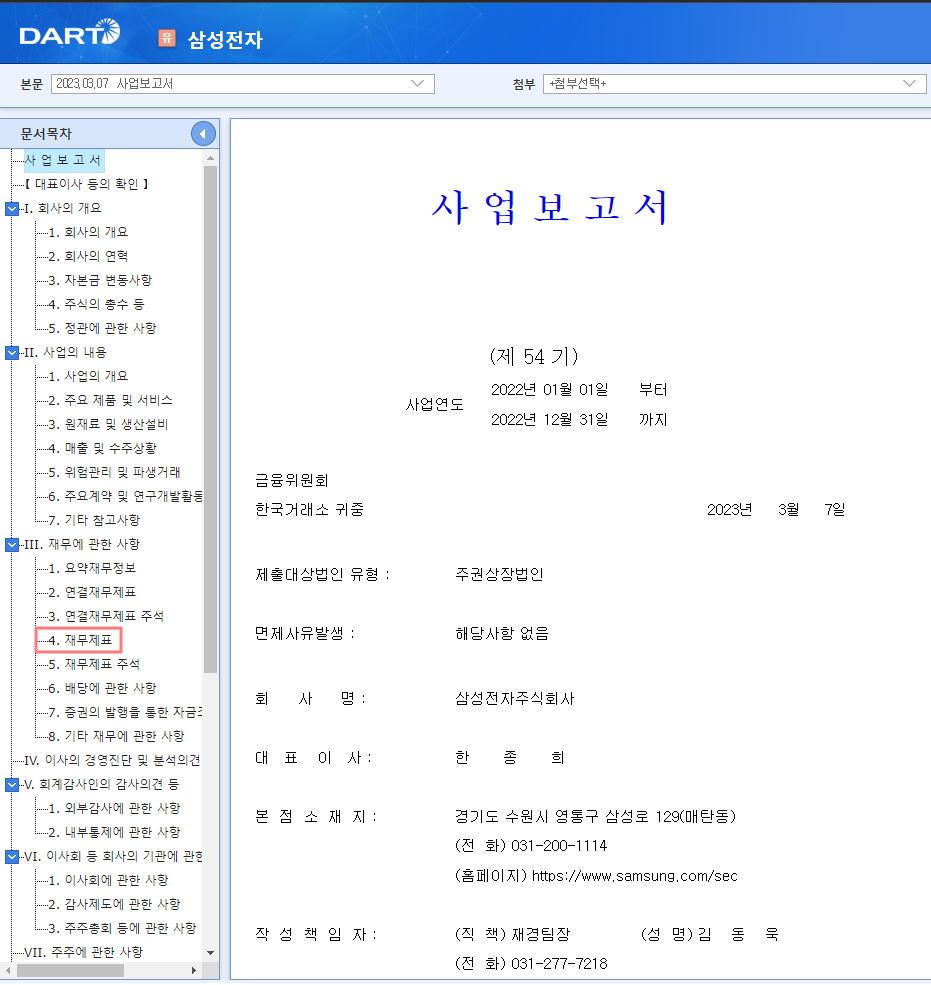931x985 pixels.
Task: Click the 사 업 보 고 서 document title
Action: [550, 207]
